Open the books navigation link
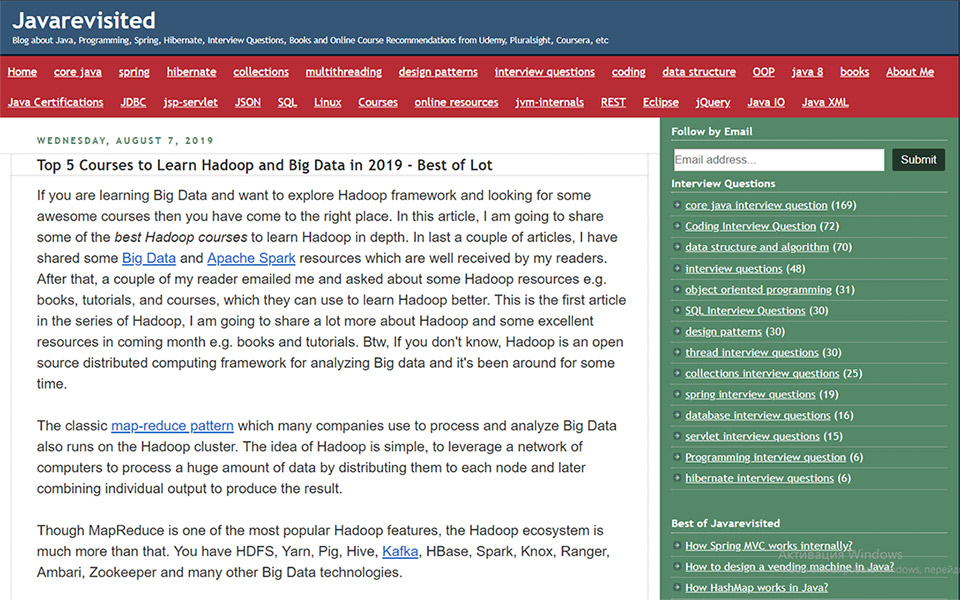Screen dimensions: 960x600 (854, 72)
